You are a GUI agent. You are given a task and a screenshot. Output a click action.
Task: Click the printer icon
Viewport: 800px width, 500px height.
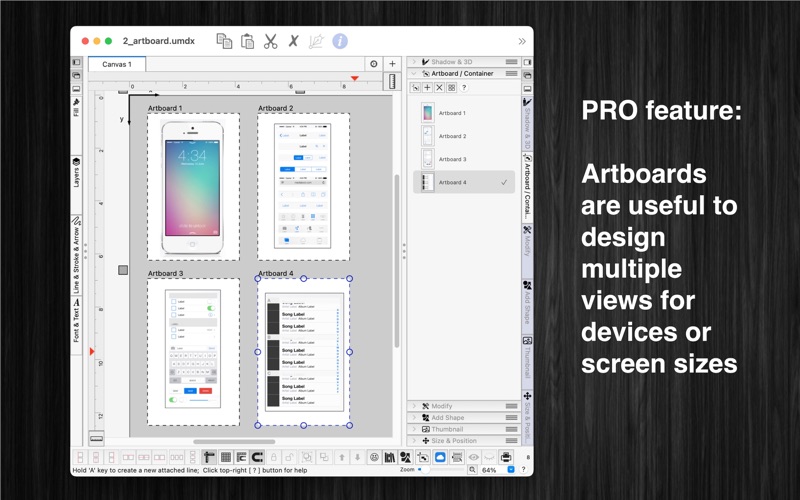(506, 457)
